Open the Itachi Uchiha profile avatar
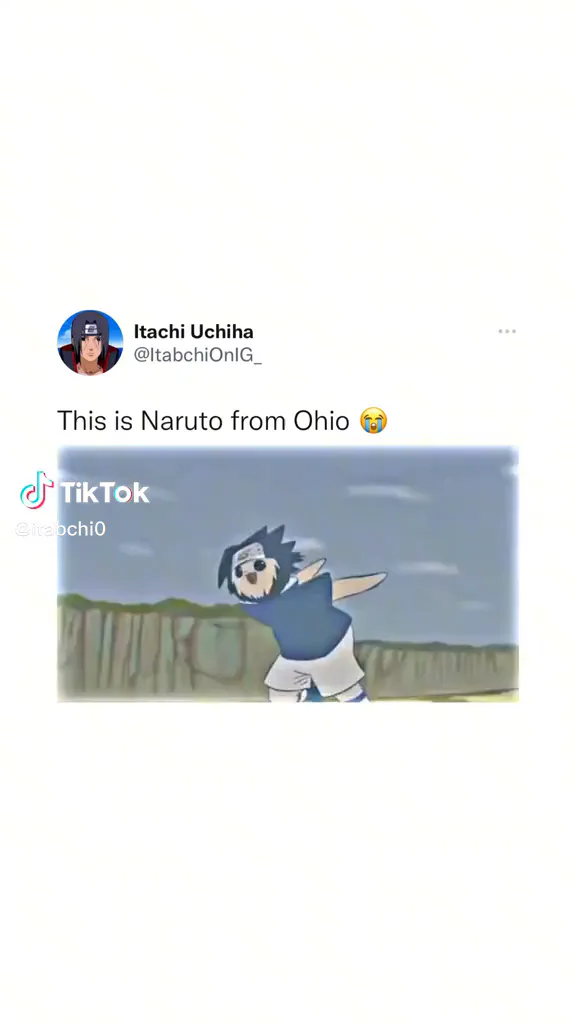Screen dimensions: 576x1024 pyautogui.click(x=90, y=342)
